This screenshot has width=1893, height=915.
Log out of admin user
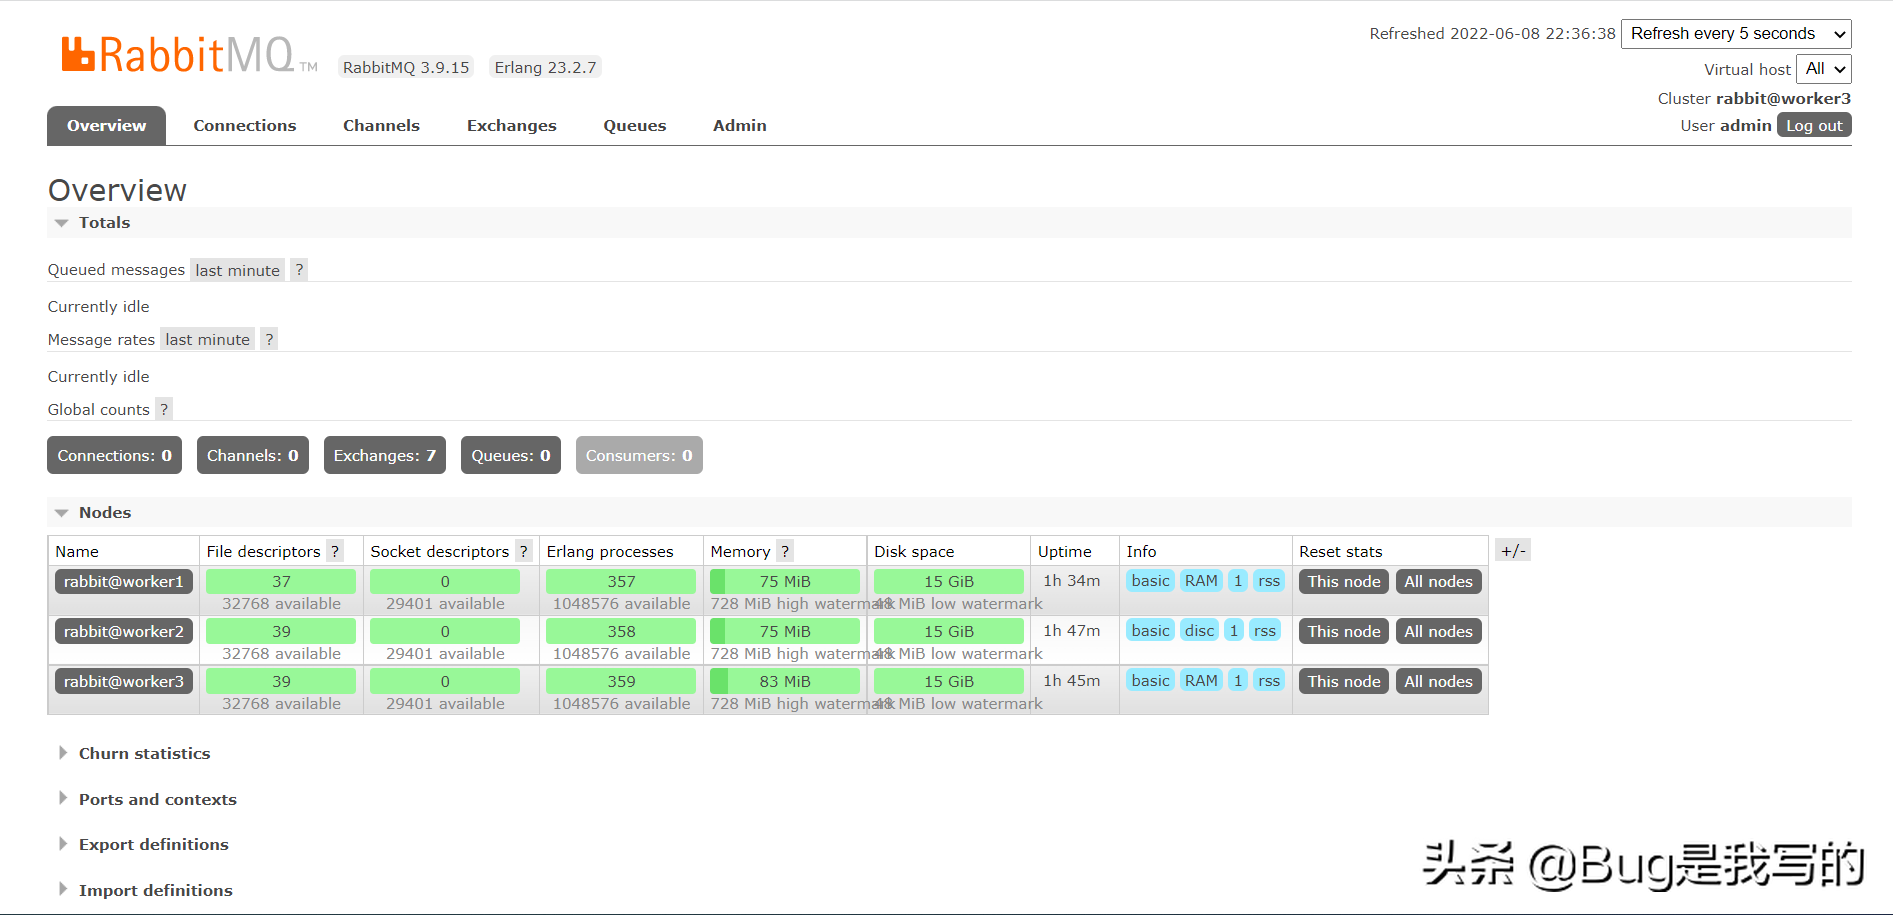pyautogui.click(x=1814, y=125)
